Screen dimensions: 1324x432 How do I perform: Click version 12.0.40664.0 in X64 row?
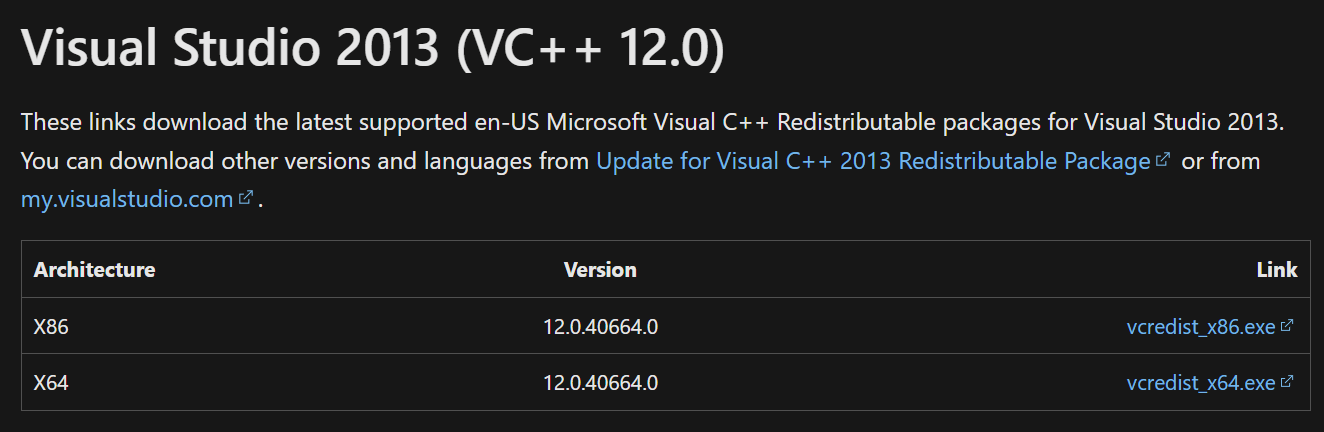click(x=600, y=383)
